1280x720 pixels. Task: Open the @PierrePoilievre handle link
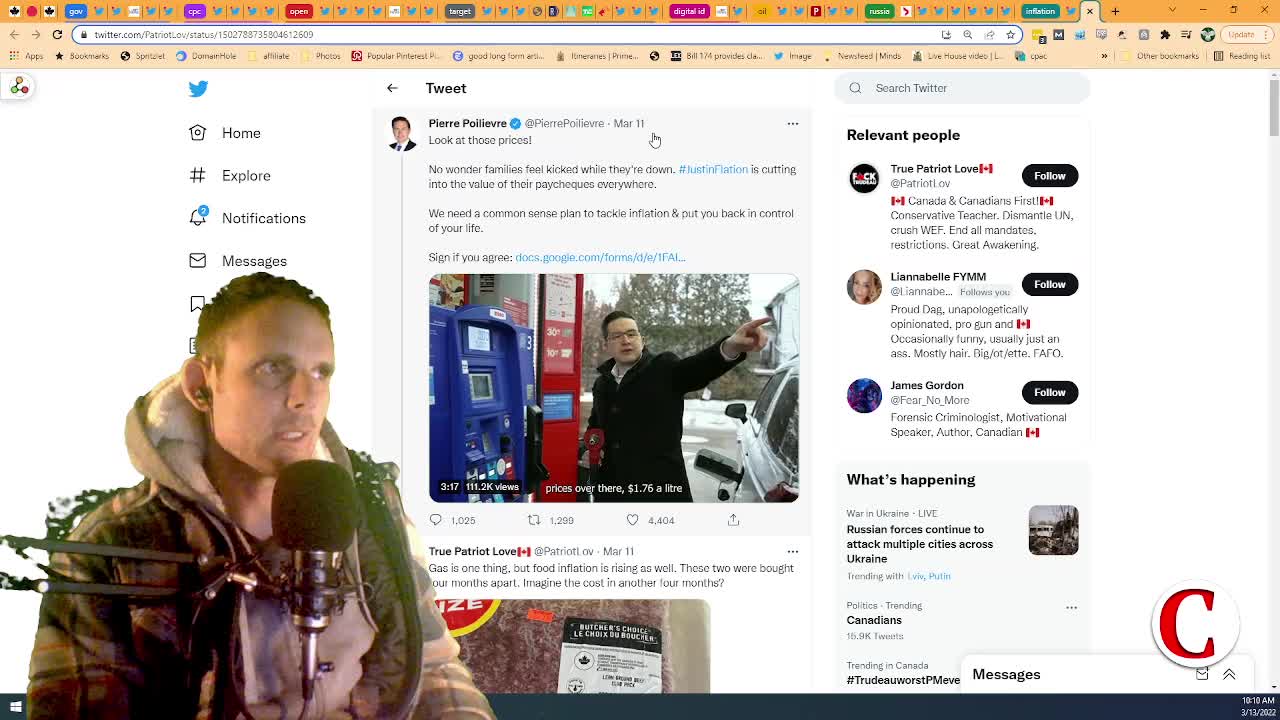[x=564, y=123]
